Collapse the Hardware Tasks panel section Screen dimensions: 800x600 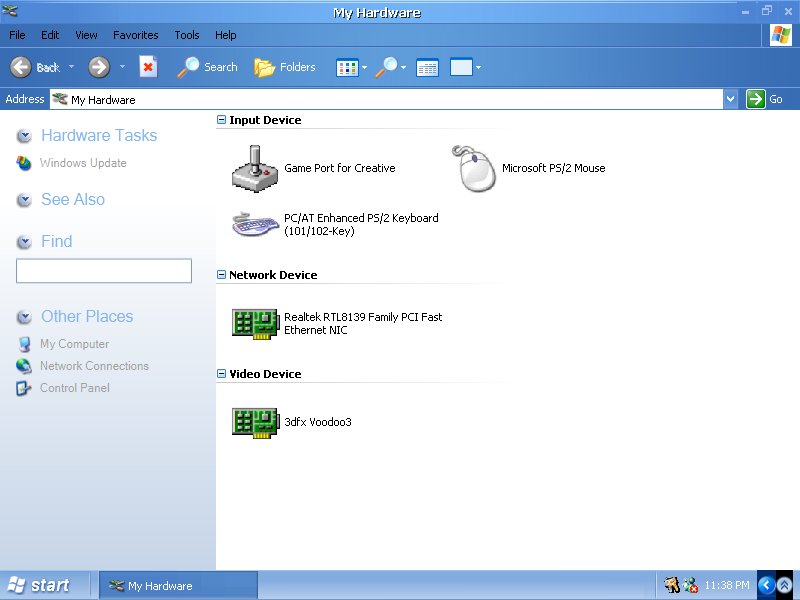point(24,136)
